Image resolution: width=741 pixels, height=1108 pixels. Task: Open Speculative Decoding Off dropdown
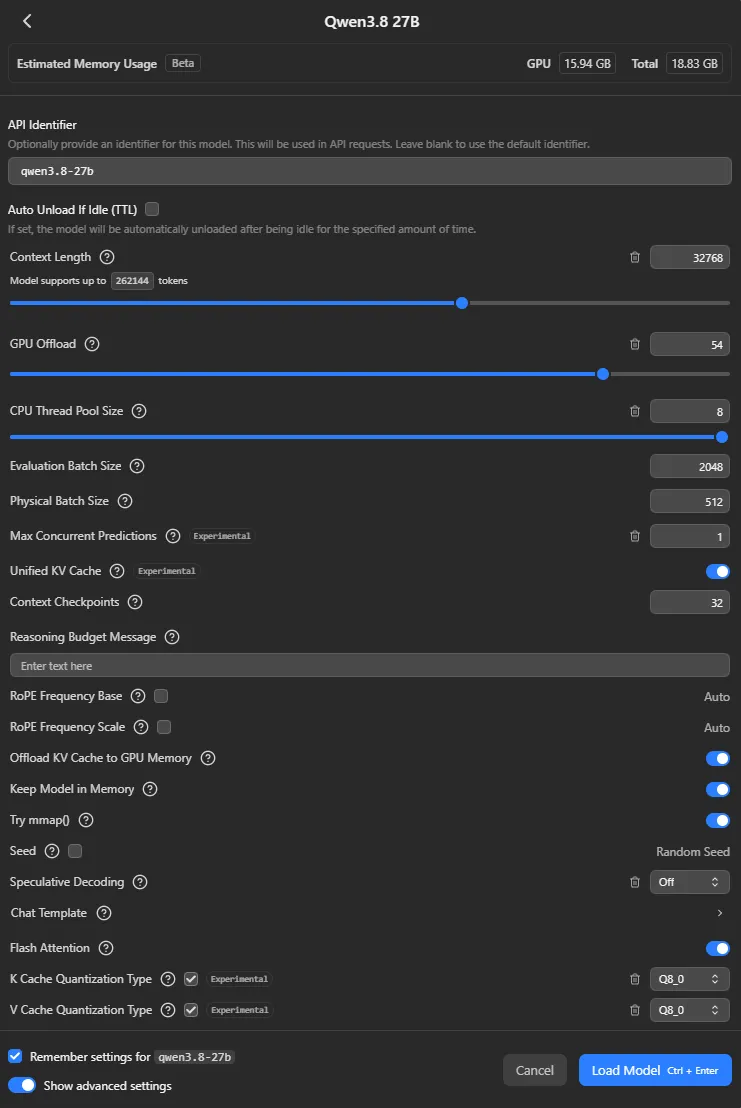click(689, 883)
